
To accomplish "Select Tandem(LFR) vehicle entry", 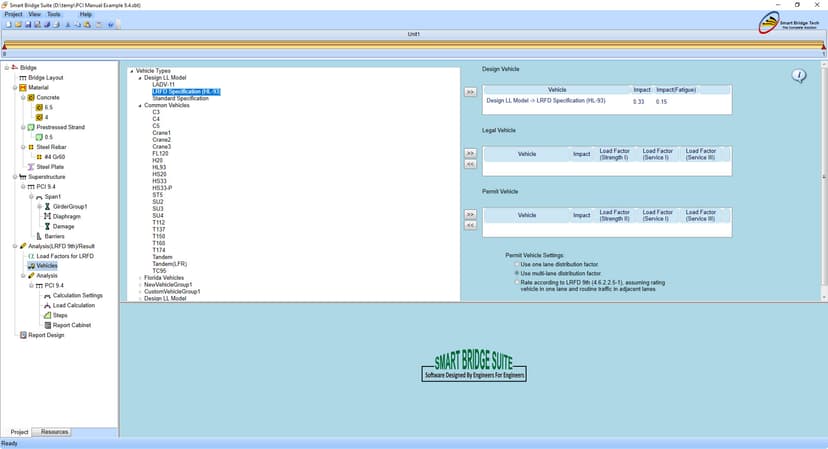I will click(169, 264).
